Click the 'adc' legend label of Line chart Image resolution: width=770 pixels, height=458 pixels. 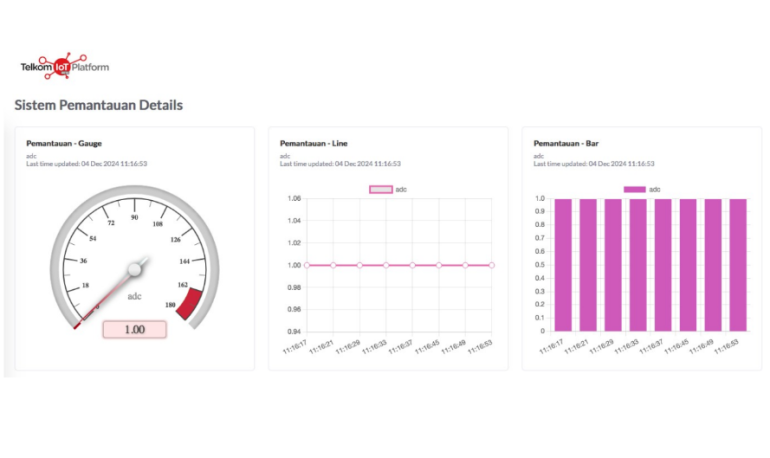(401, 189)
